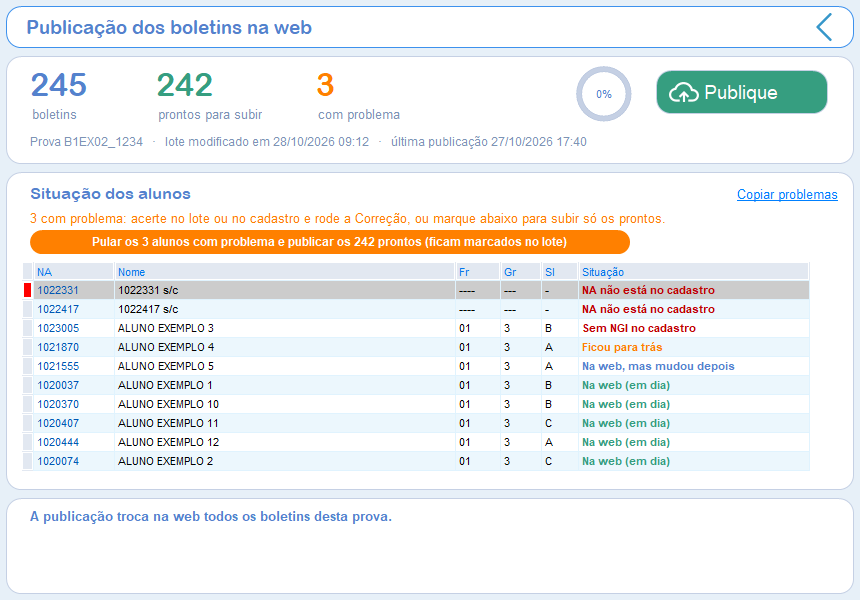Click 'Ficou para trás' status
Viewport: 860px width, 600px height.
[x=622, y=347]
